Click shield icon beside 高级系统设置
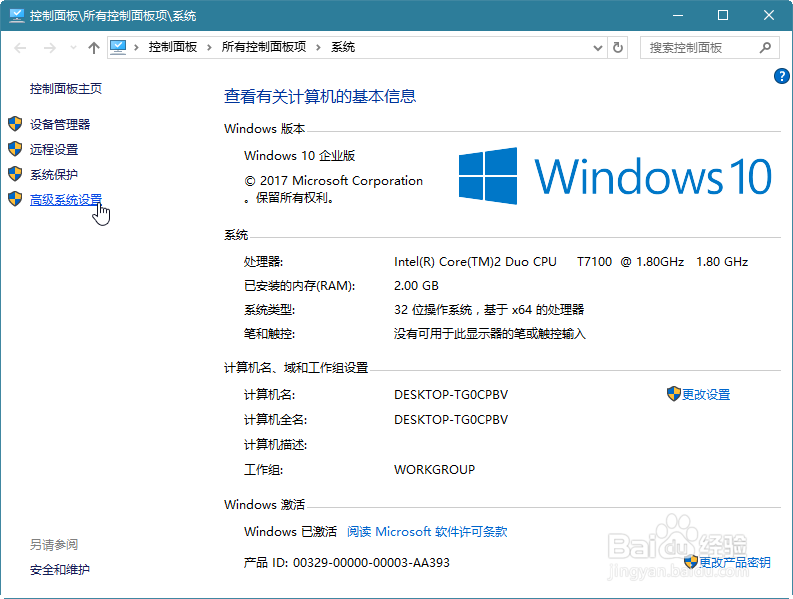 pos(15,199)
